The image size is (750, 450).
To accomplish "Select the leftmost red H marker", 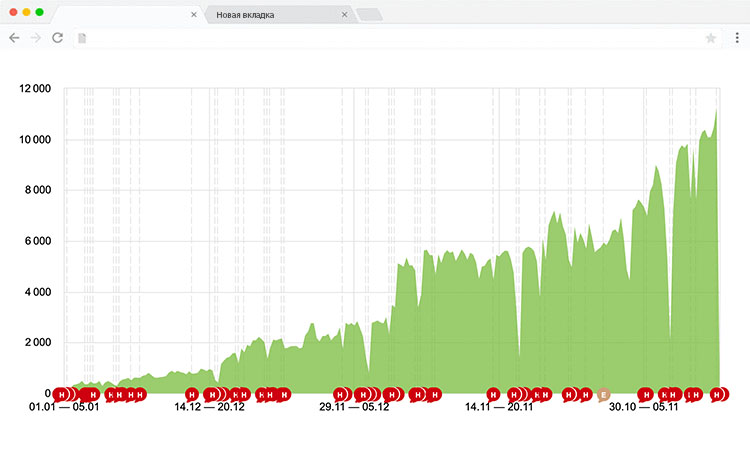I will pos(61,394).
